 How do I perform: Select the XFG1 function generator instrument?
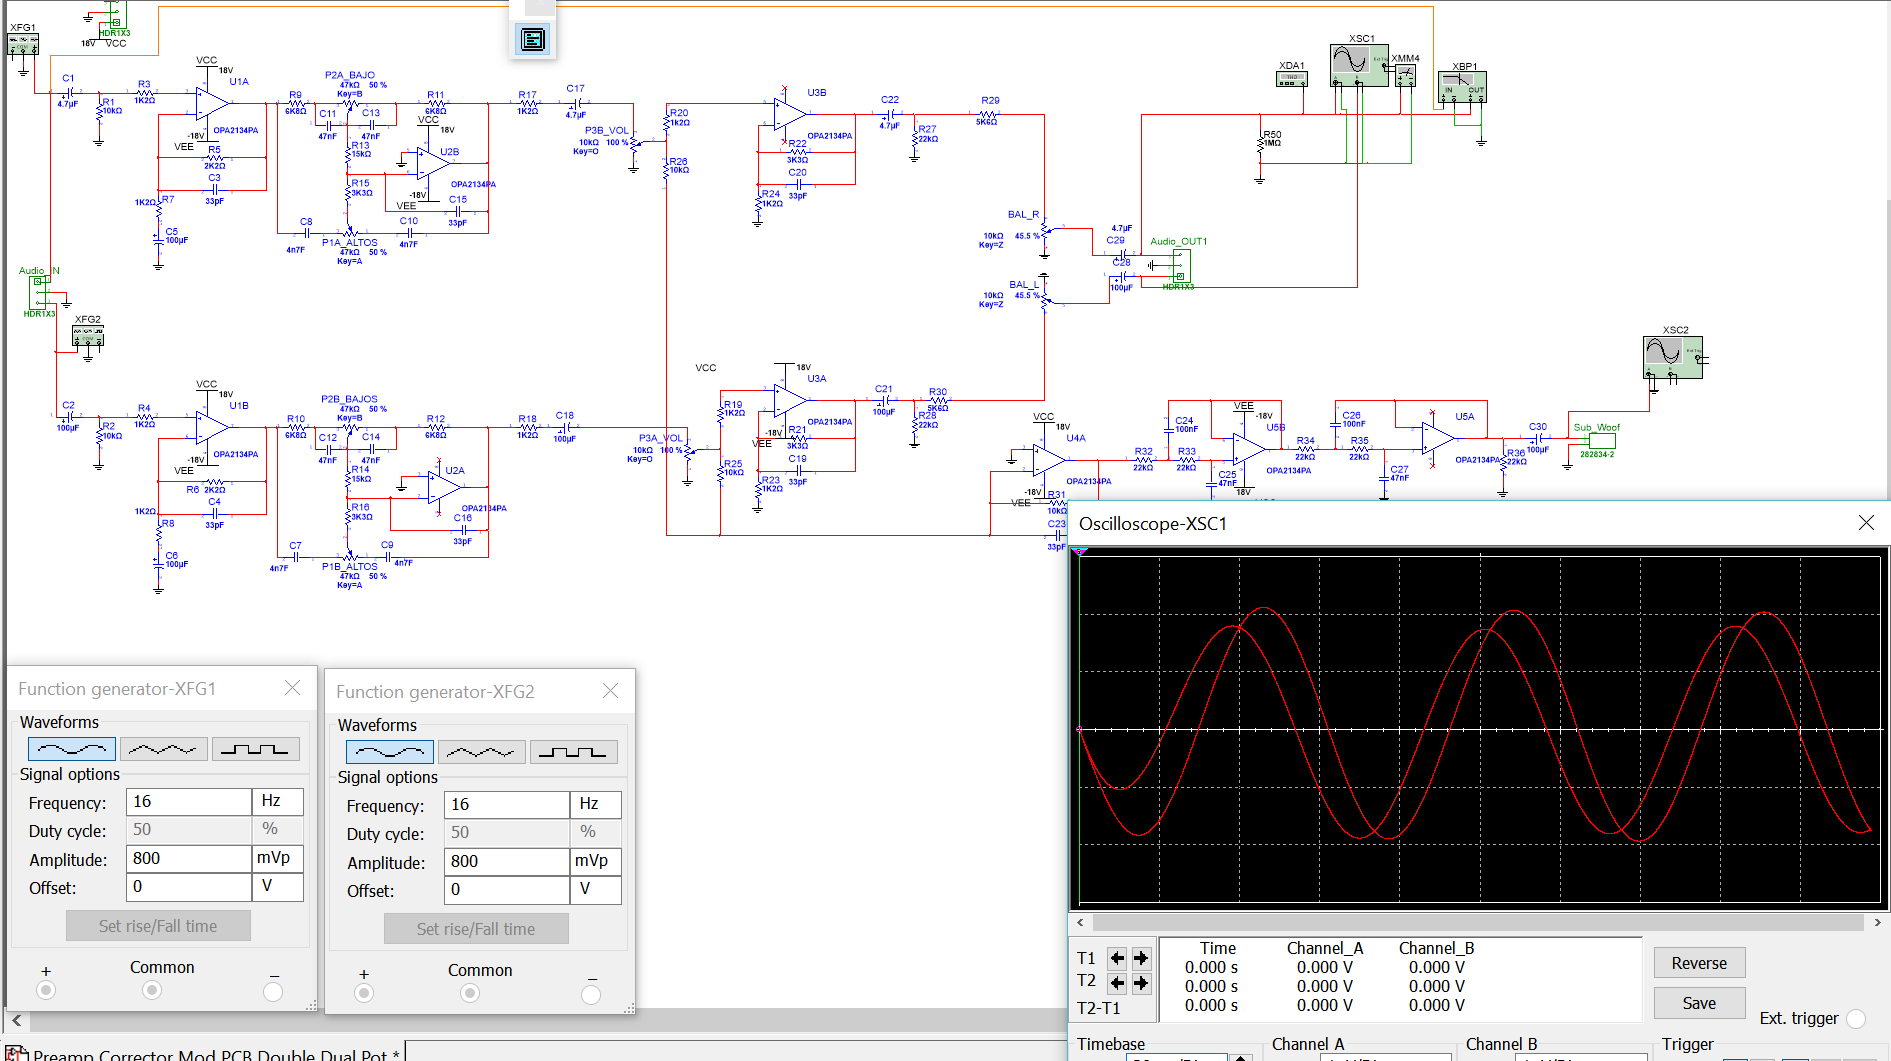click(x=23, y=44)
